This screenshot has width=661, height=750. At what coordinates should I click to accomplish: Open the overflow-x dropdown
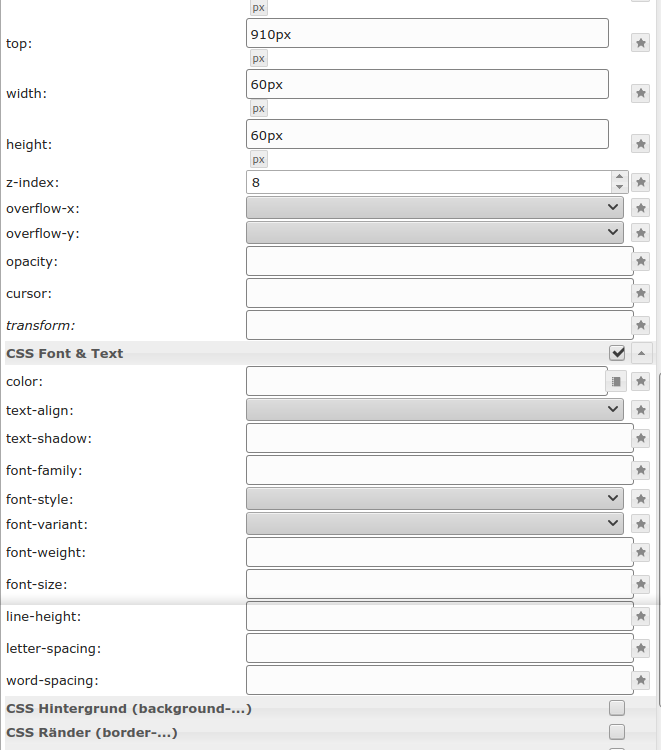(x=434, y=207)
